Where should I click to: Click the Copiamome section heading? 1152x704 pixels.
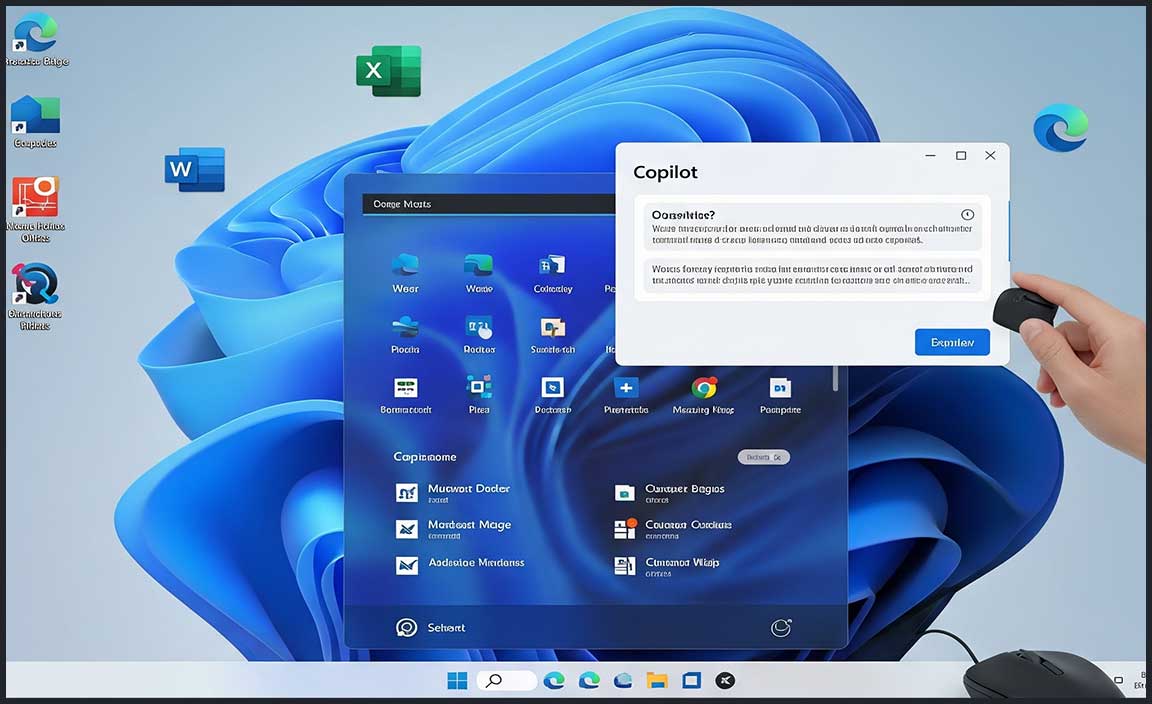425,457
